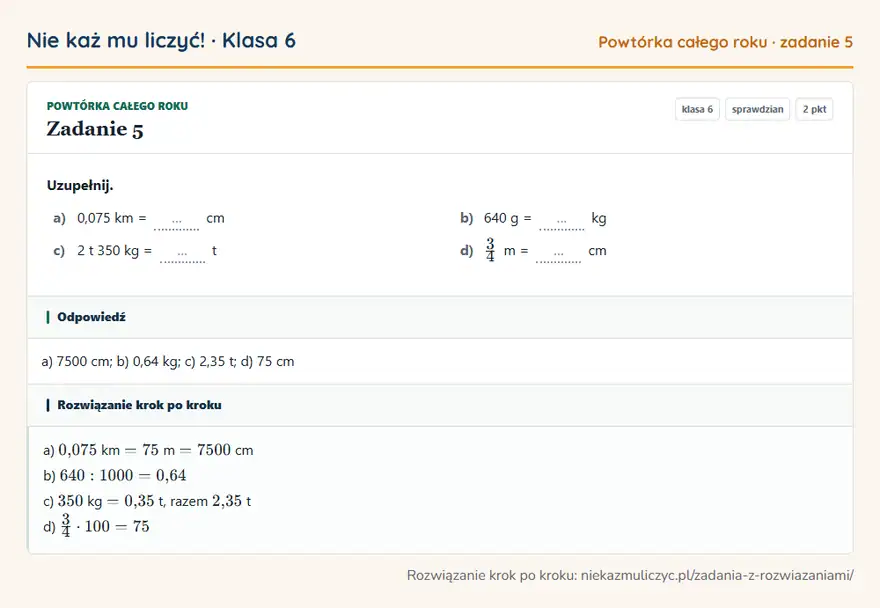Click 'Powtórka całego roku · zadanie 5' header text
The image size is (880, 608).
tap(725, 42)
